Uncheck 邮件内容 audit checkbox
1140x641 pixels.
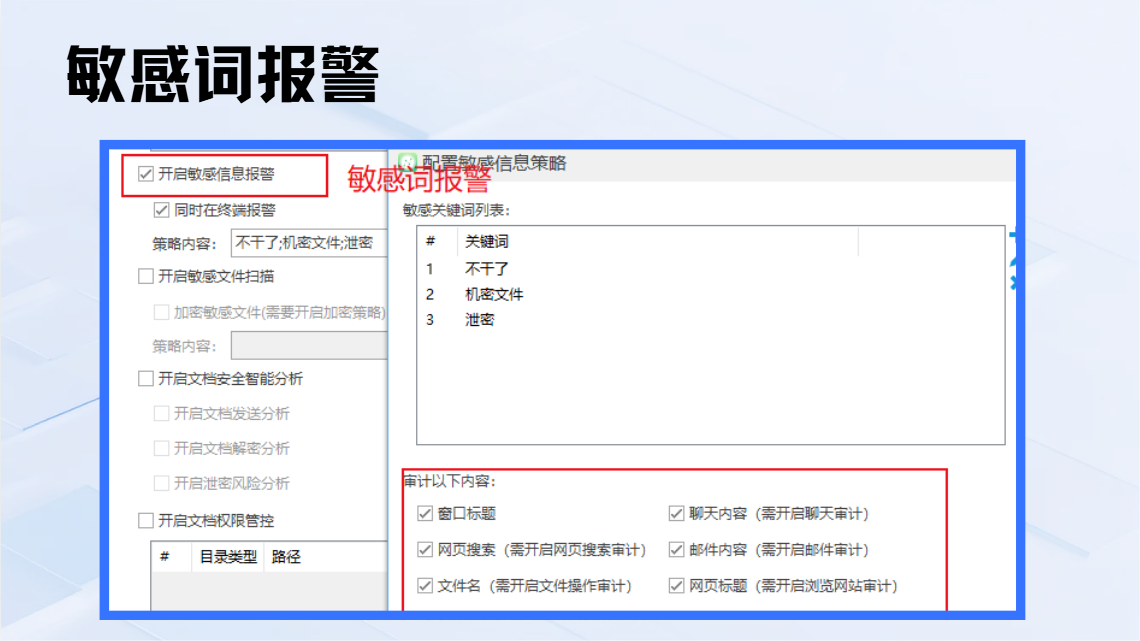click(x=676, y=550)
